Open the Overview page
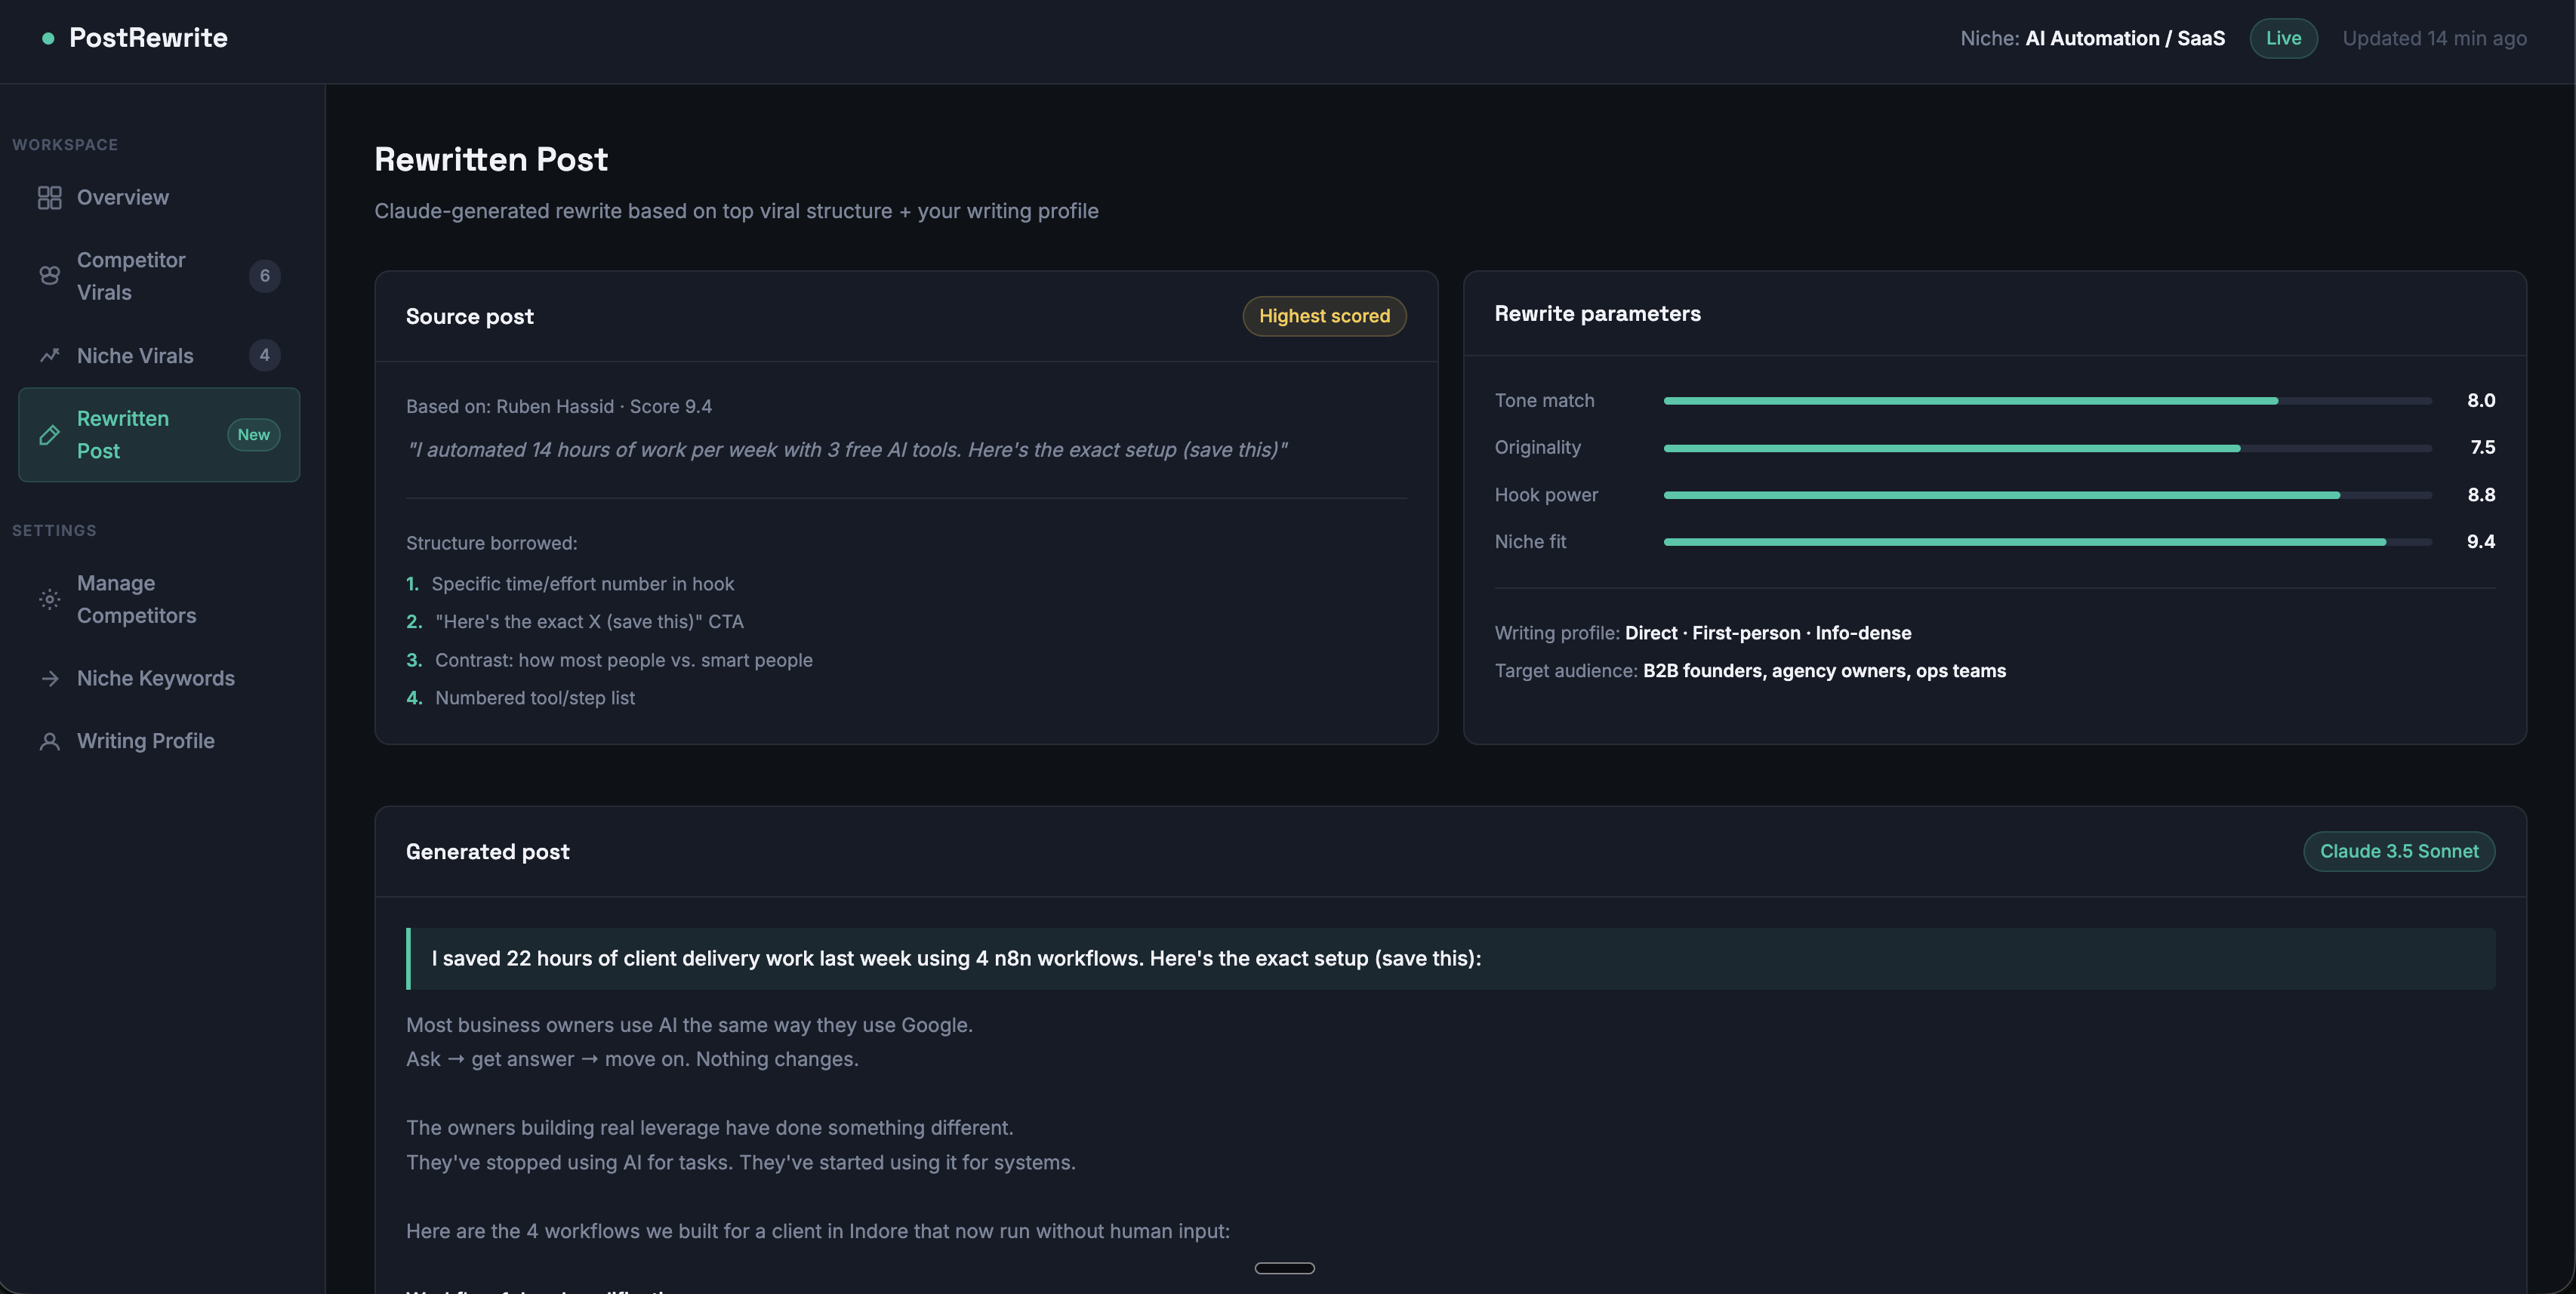The image size is (2576, 1294). 159,198
